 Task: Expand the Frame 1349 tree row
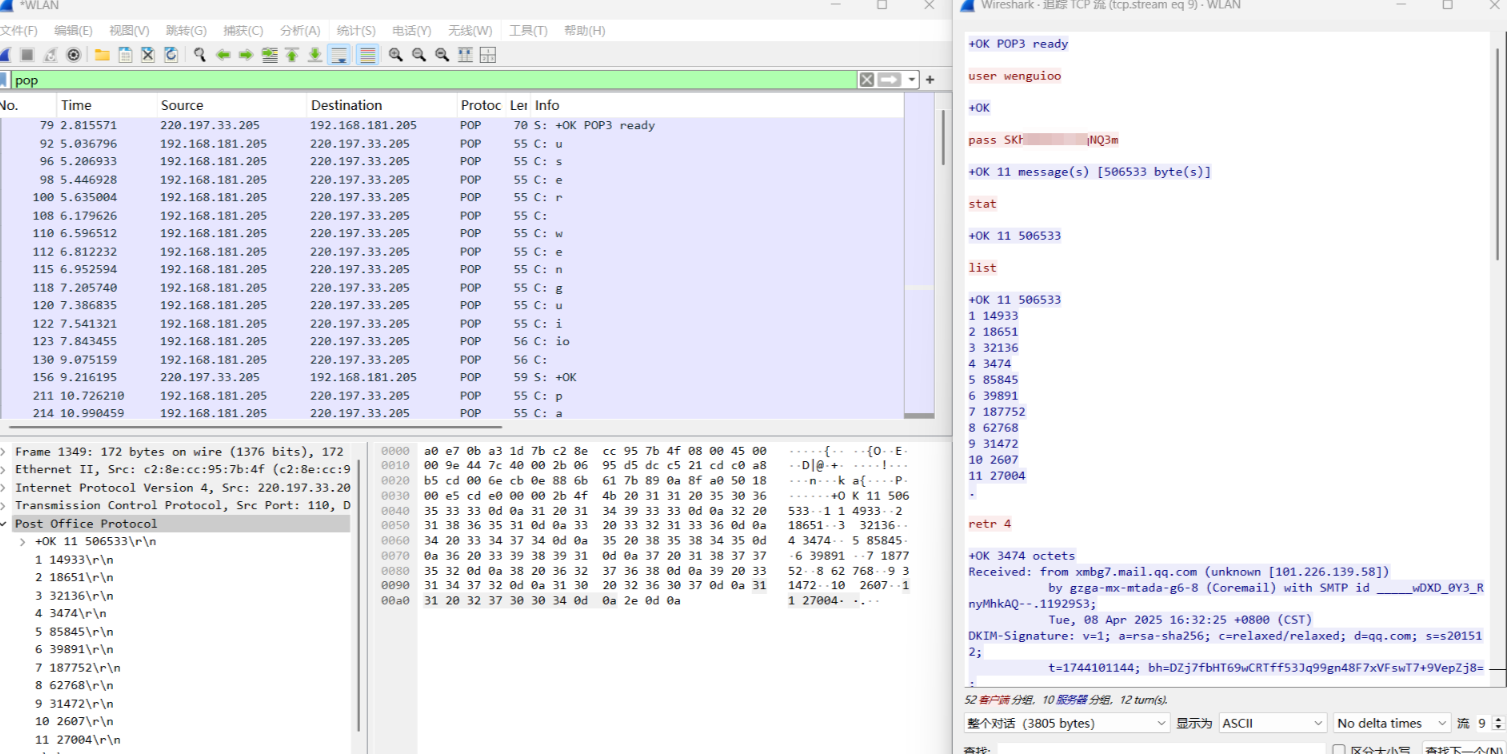(x=4, y=452)
